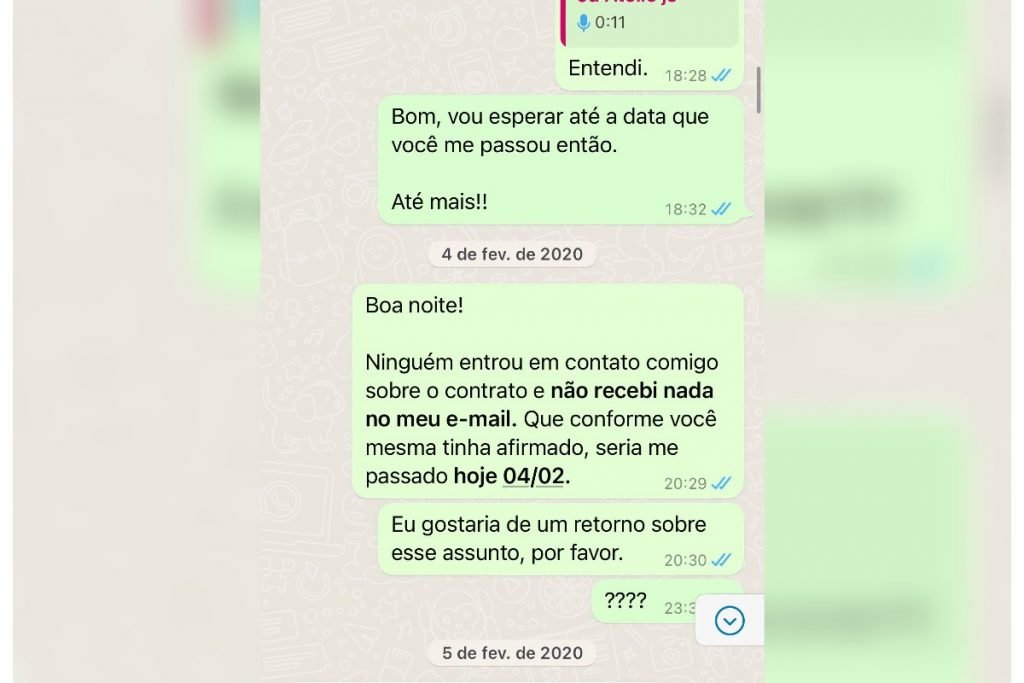Viewport: 1024px width, 683px height.
Task: Select the 'Bom, vou esperar' message
Action: 561,160
